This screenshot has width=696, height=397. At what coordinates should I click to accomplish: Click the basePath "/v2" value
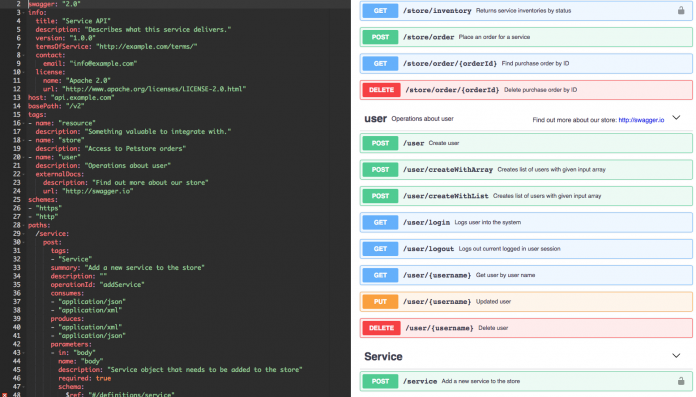pos(75,106)
